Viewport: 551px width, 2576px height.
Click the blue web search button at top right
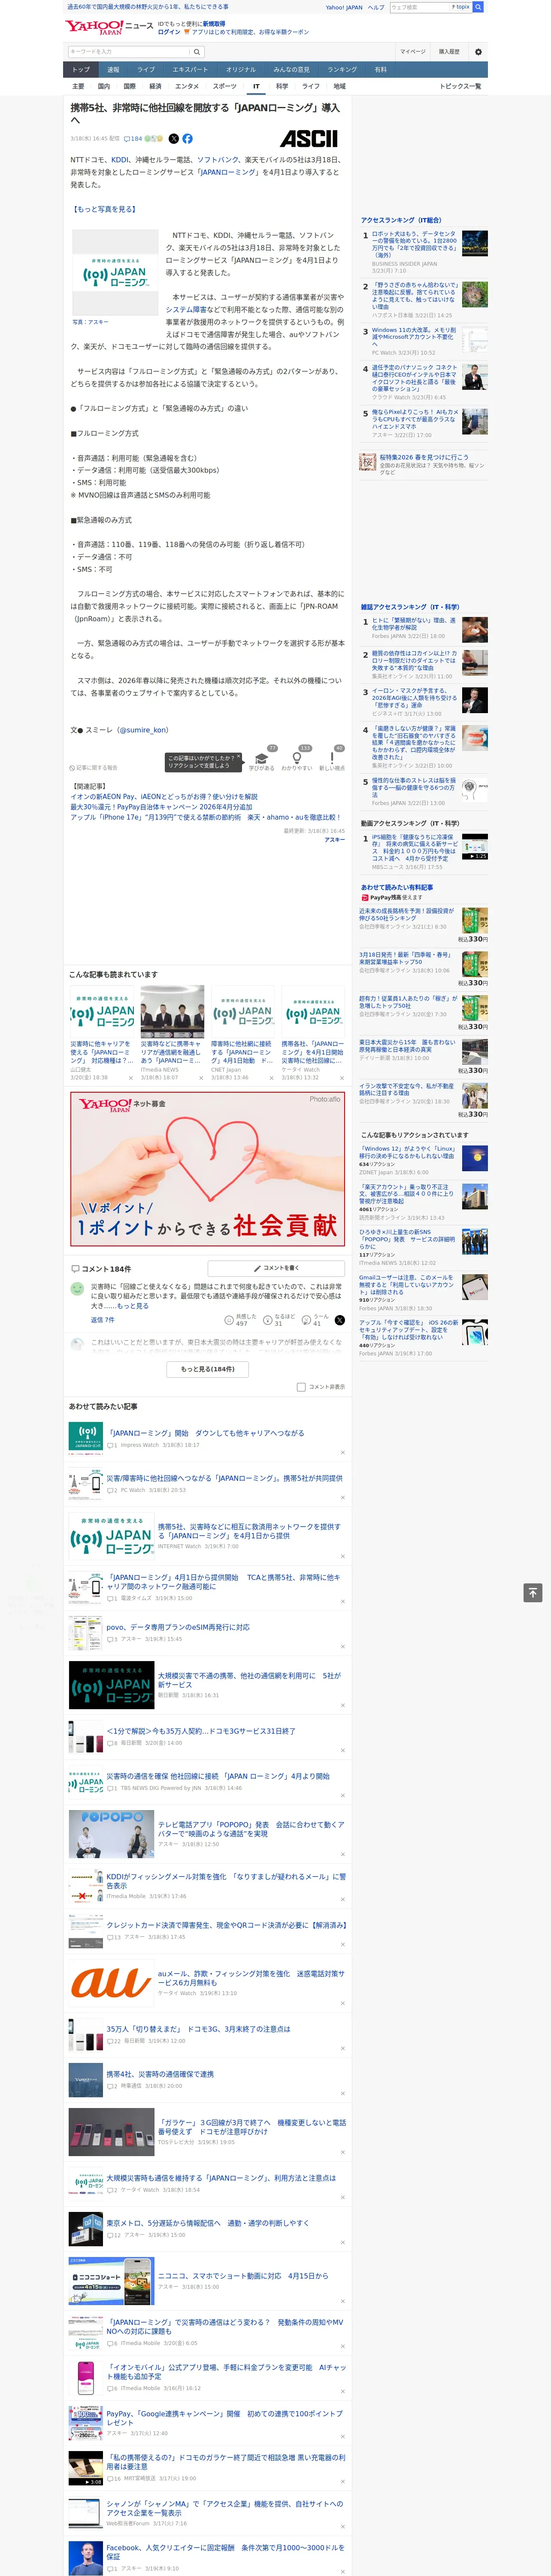point(478,7)
